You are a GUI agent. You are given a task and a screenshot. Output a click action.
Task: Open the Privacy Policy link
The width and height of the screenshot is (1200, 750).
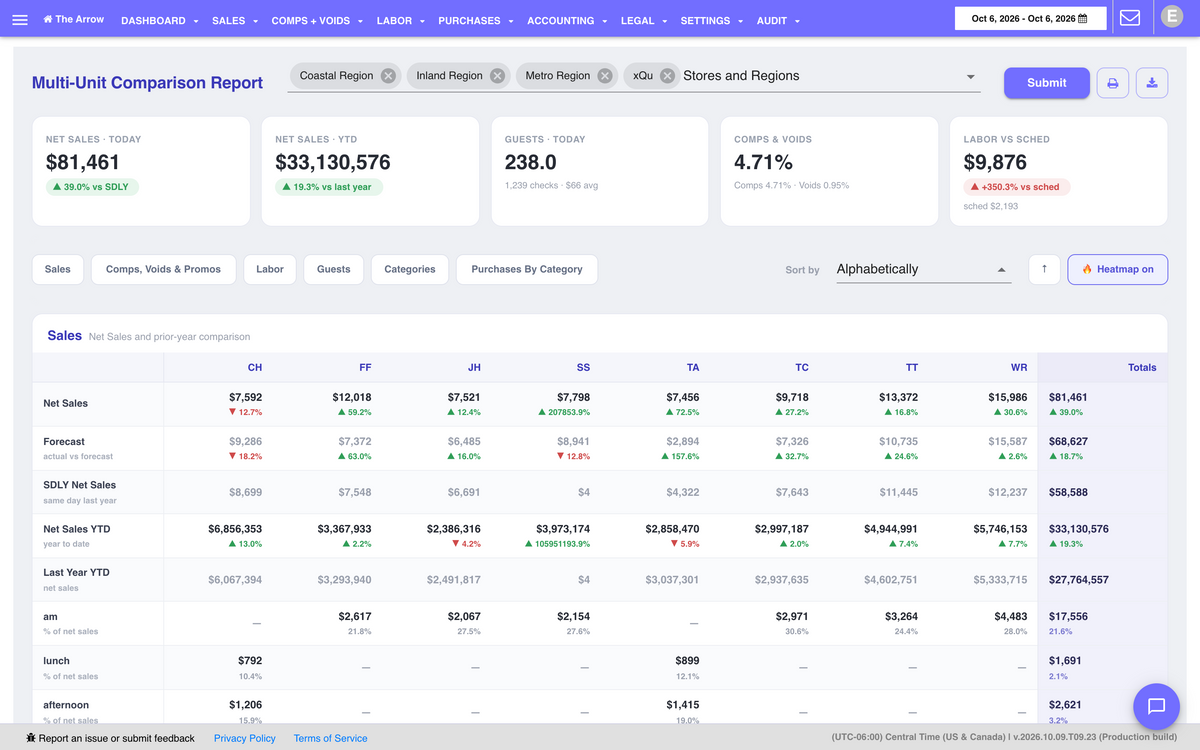coord(245,738)
